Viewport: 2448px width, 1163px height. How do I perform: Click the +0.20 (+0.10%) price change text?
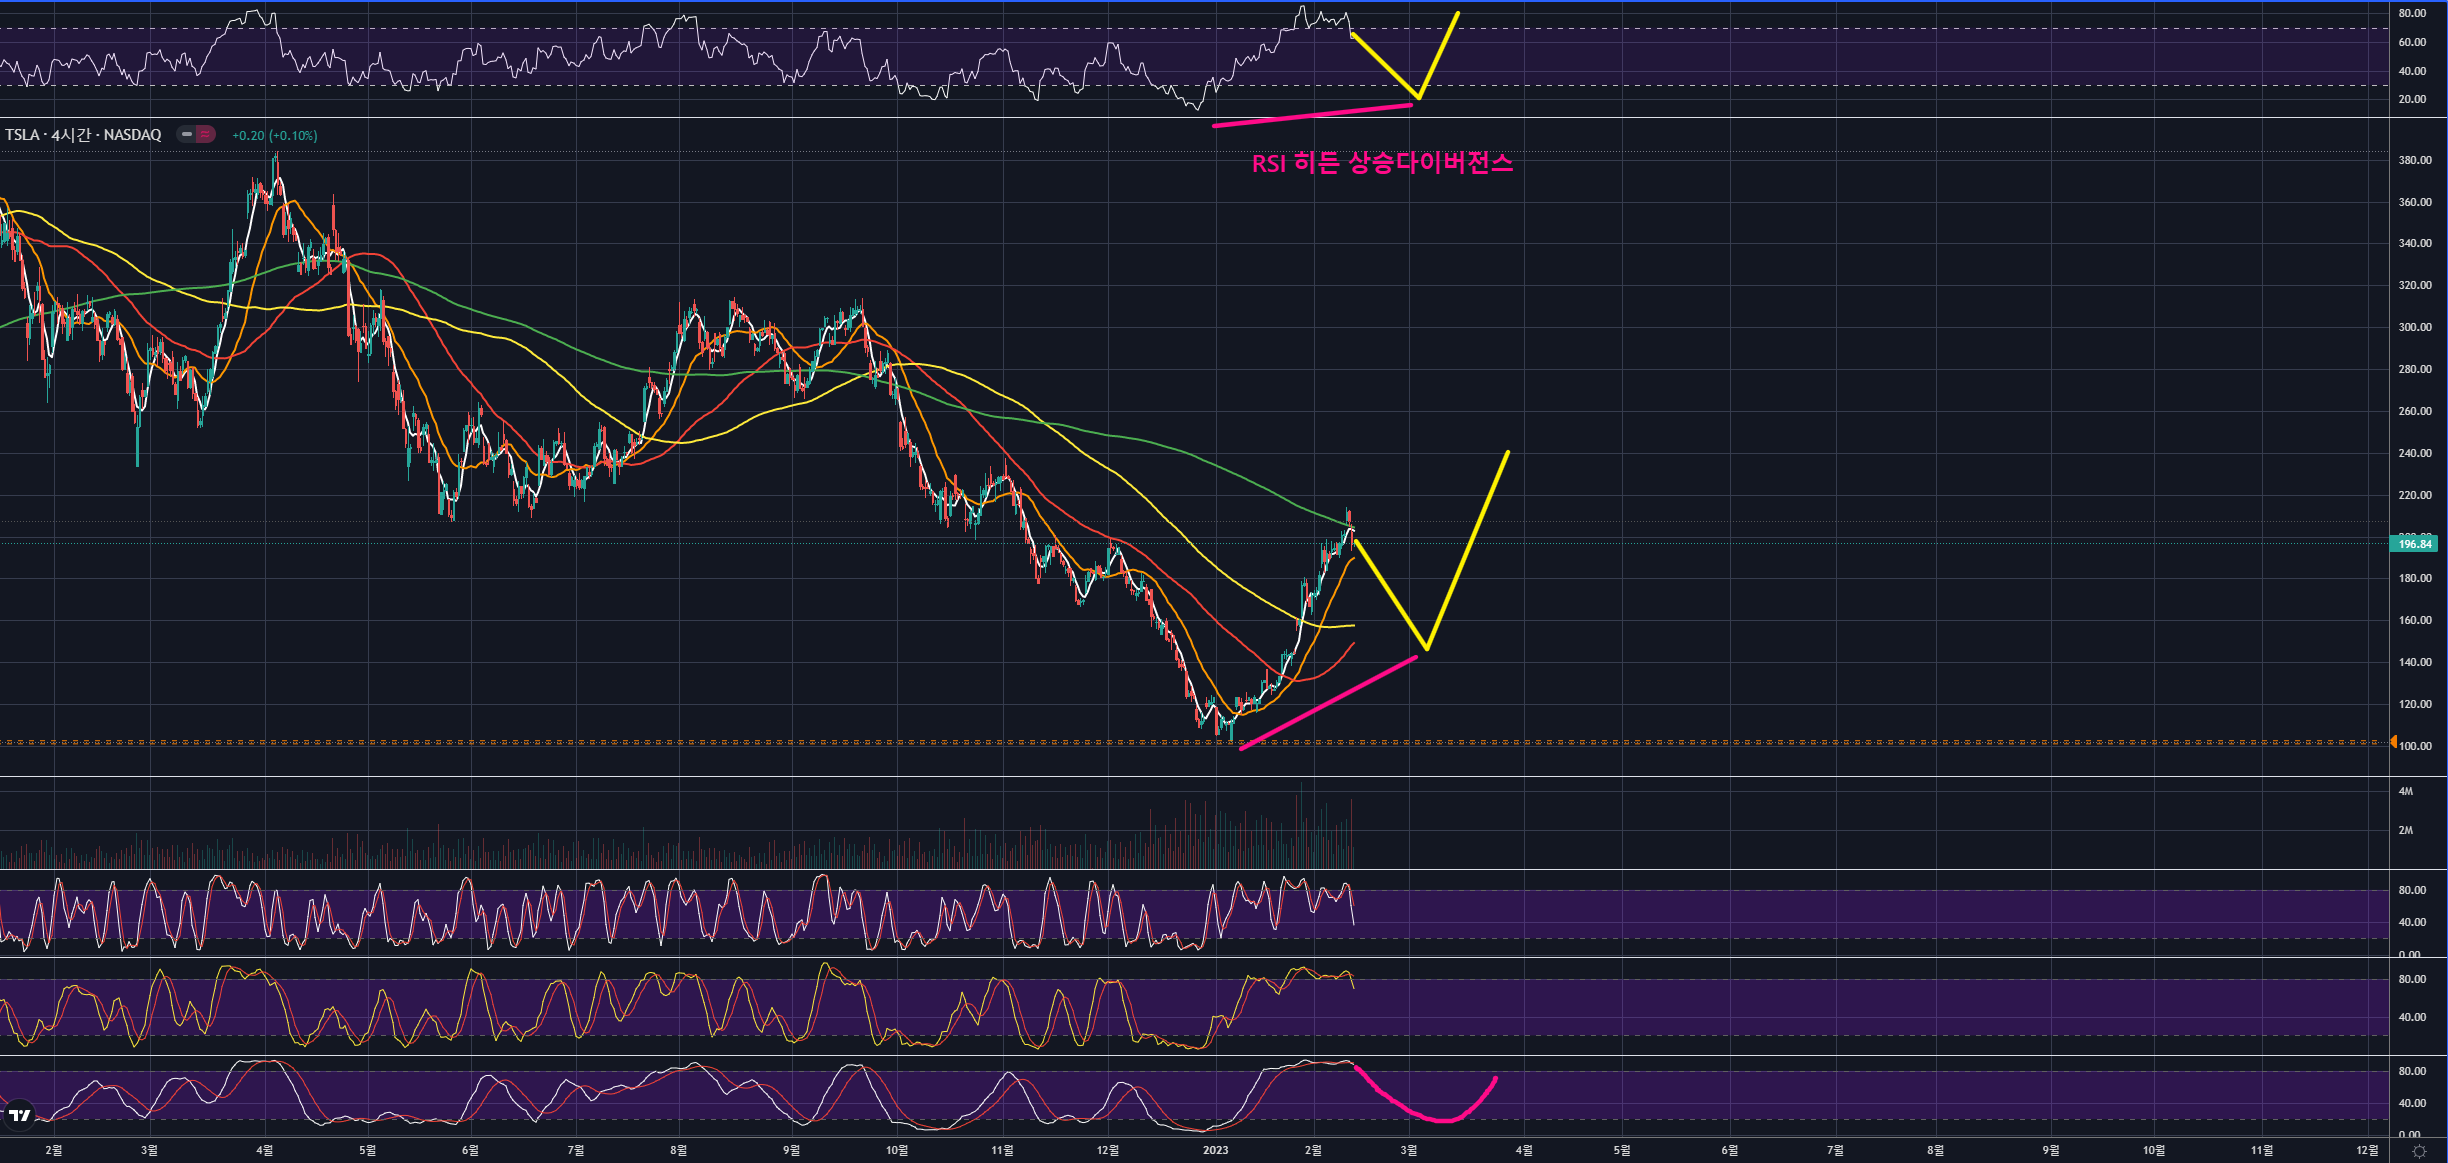(x=274, y=135)
